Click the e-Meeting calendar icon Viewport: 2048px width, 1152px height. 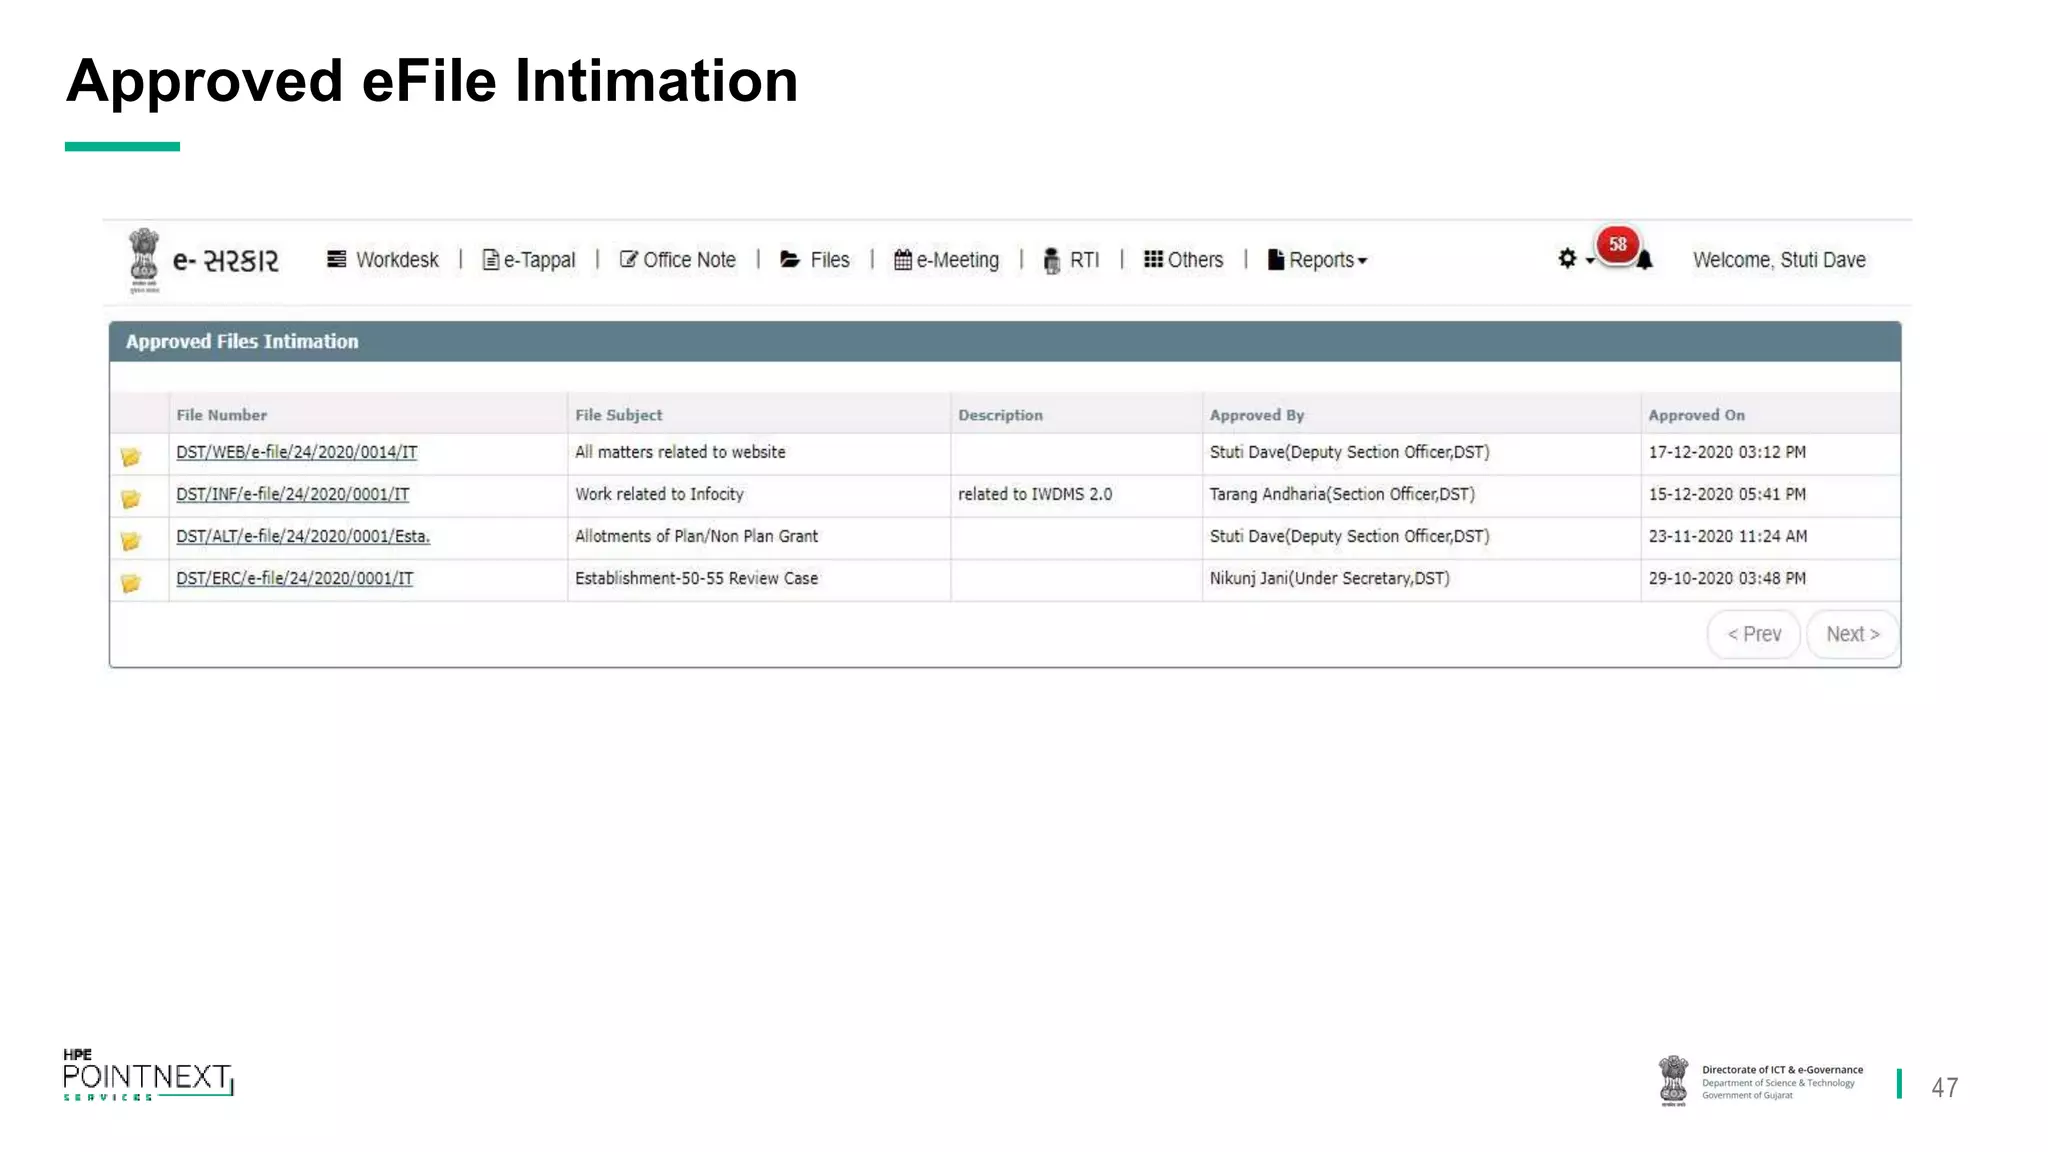coord(902,260)
